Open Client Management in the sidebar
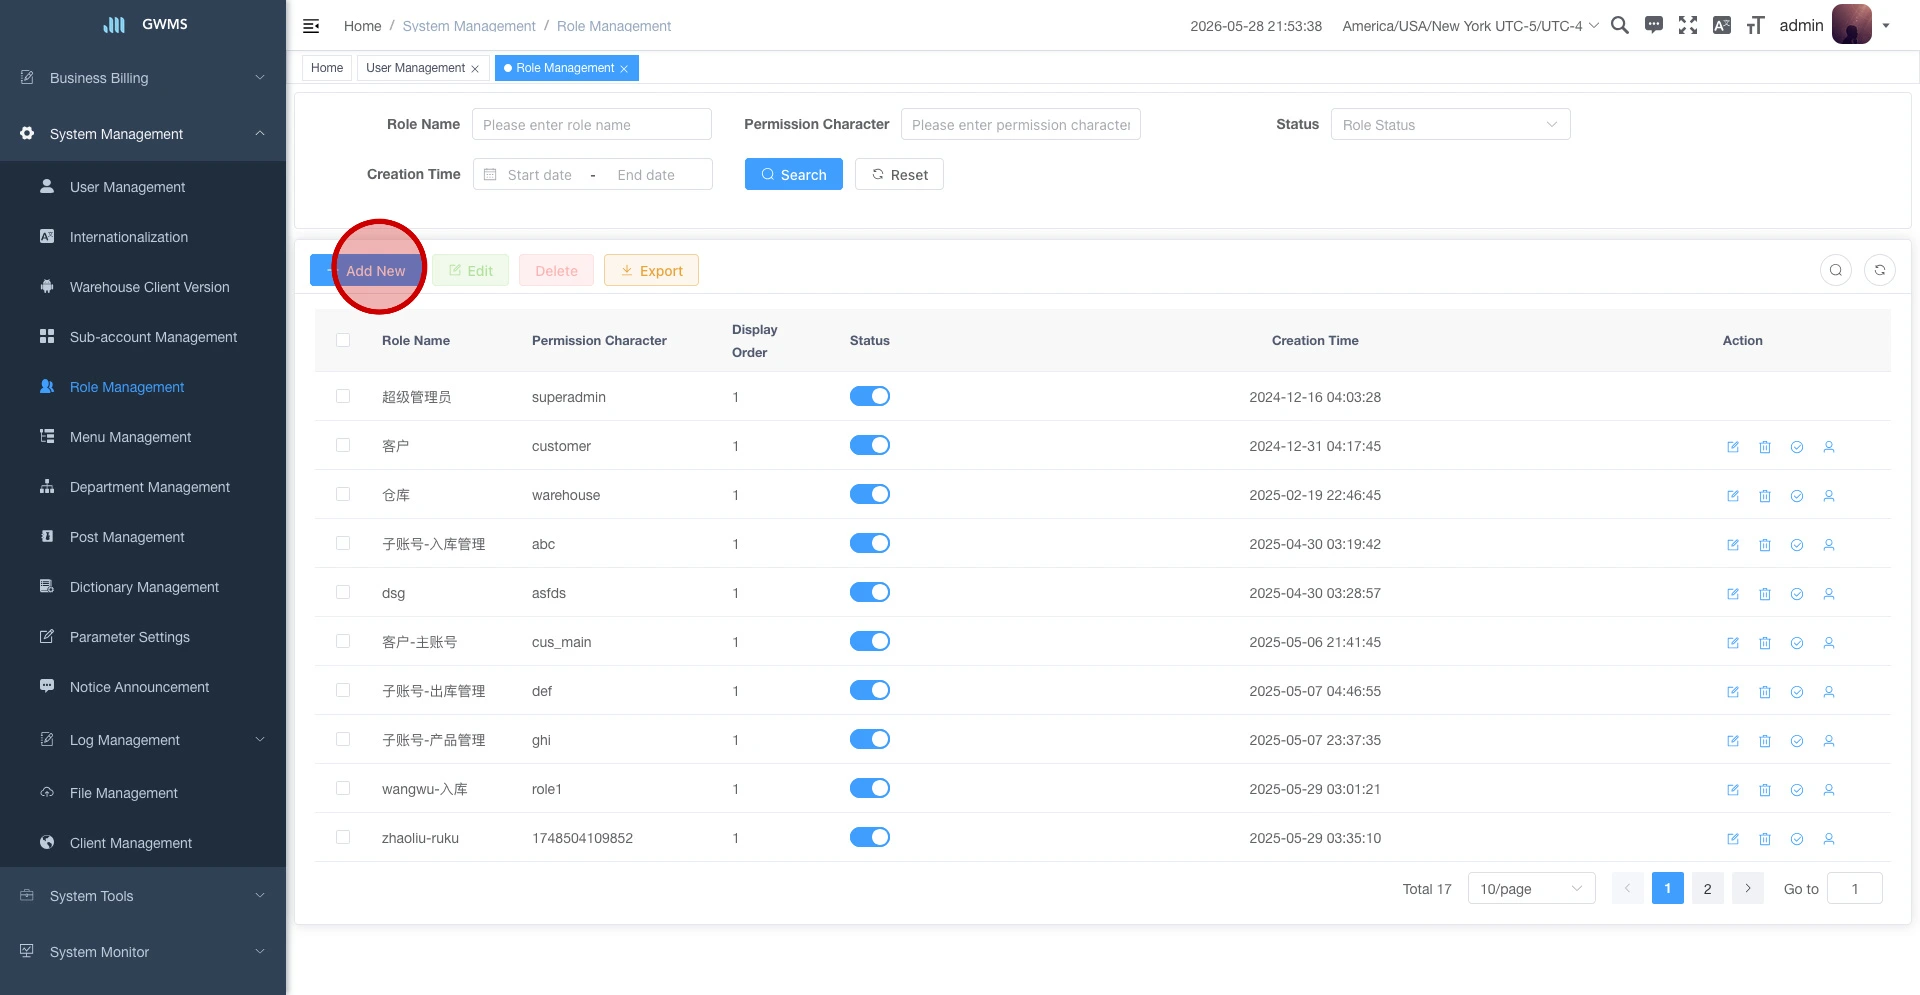Screen dimensions: 1920x995 point(143,843)
